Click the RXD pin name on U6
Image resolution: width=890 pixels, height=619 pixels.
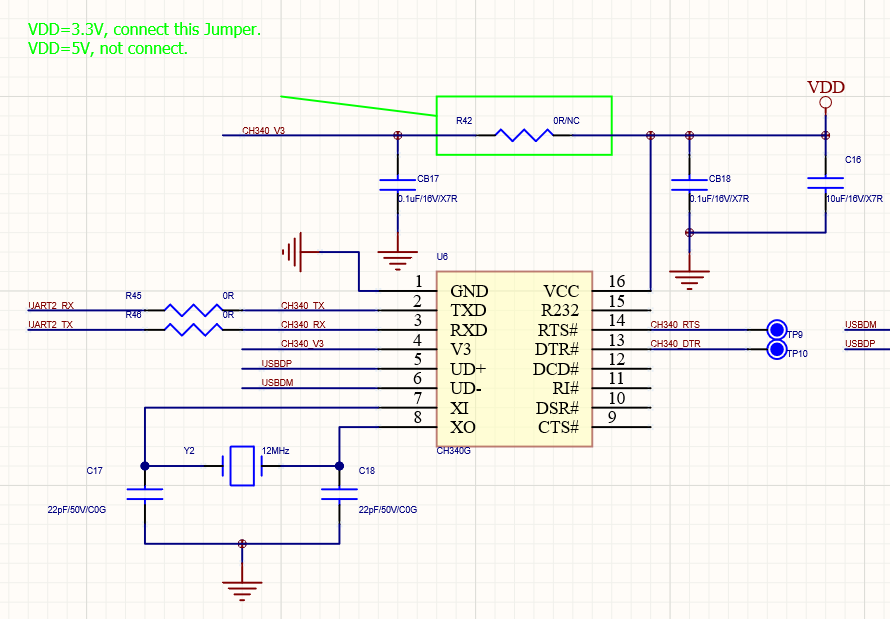[469, 330]
